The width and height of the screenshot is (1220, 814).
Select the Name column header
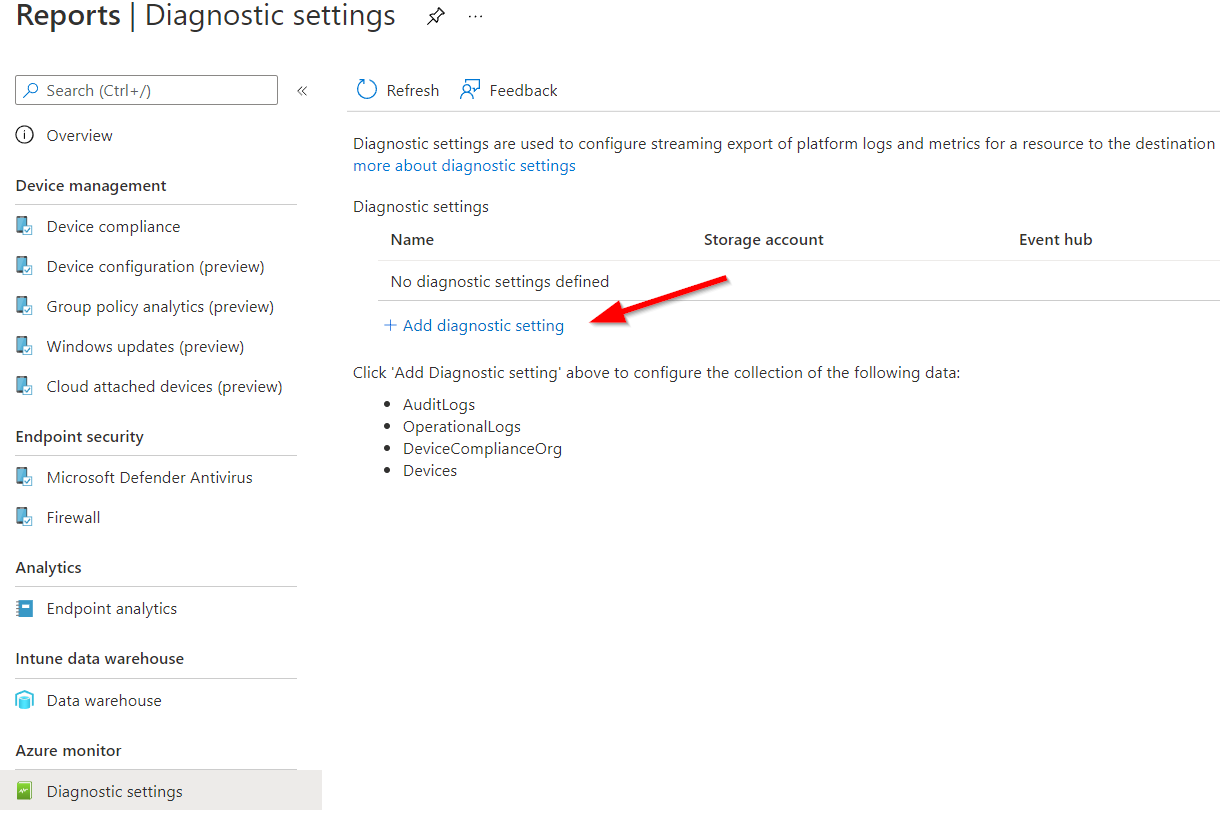click(413, 239)
